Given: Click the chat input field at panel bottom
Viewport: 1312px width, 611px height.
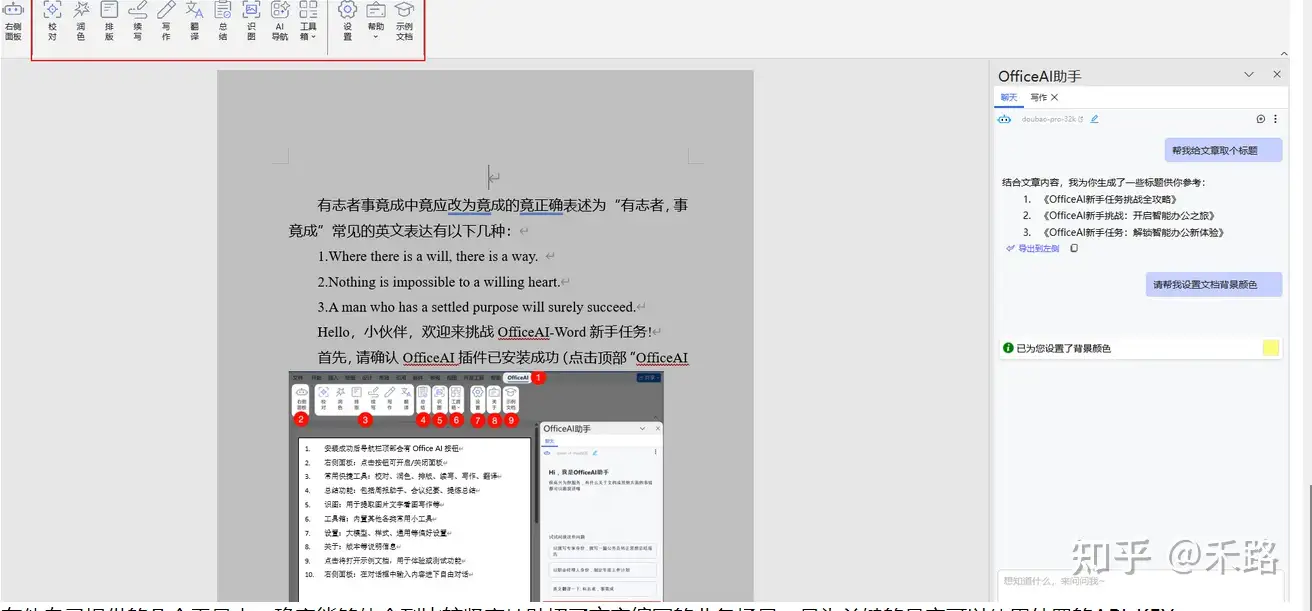Looking at the screenshot, I should [x=1140, y=586].
